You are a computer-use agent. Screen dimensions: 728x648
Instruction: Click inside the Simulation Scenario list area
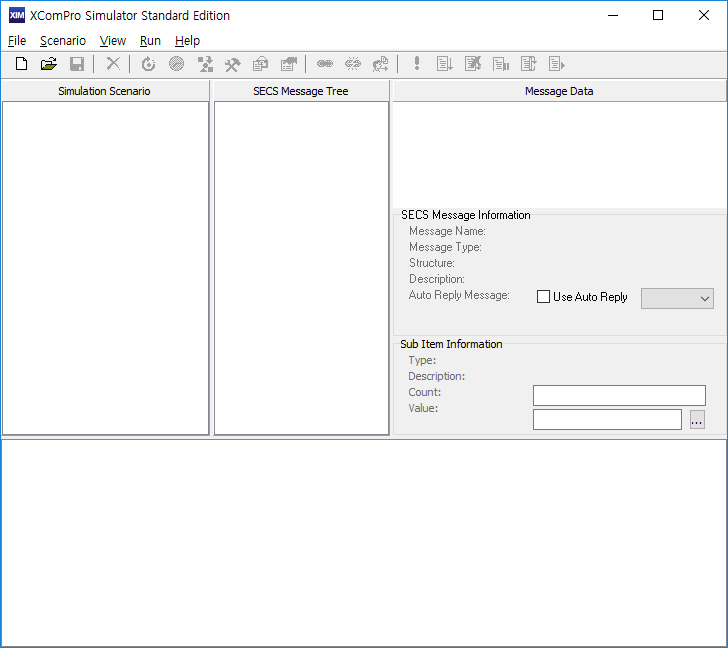105,268
